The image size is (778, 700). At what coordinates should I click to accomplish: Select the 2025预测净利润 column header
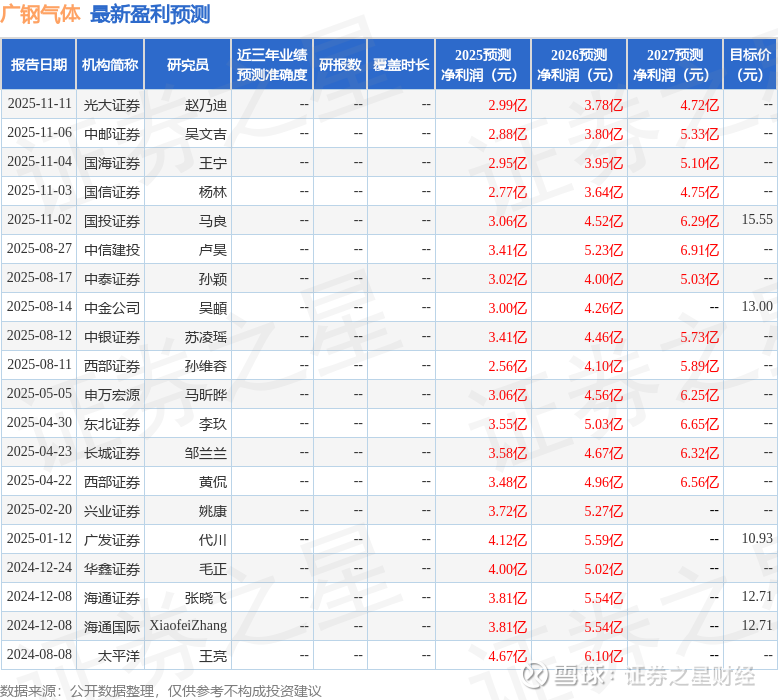click(483, 64)
